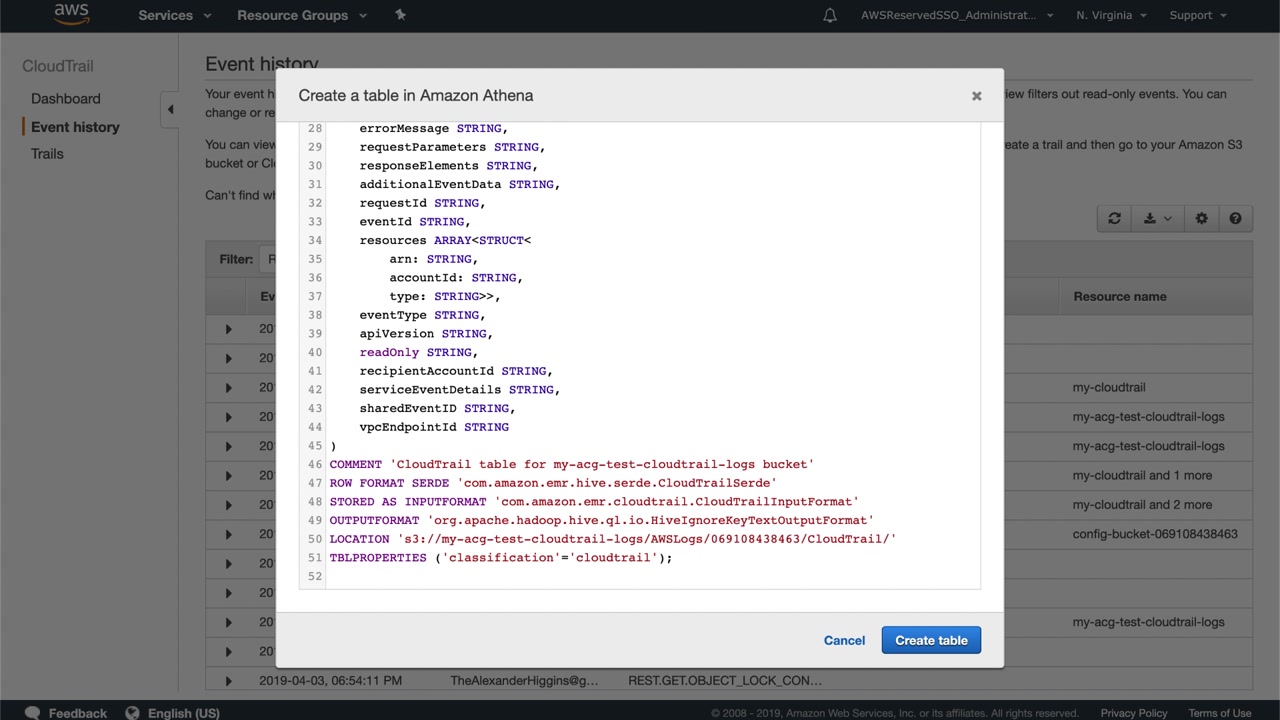The width and height of the screenshot is (1280, 720).
Task: Click the Create table button
Action: (x=931, y=641)
